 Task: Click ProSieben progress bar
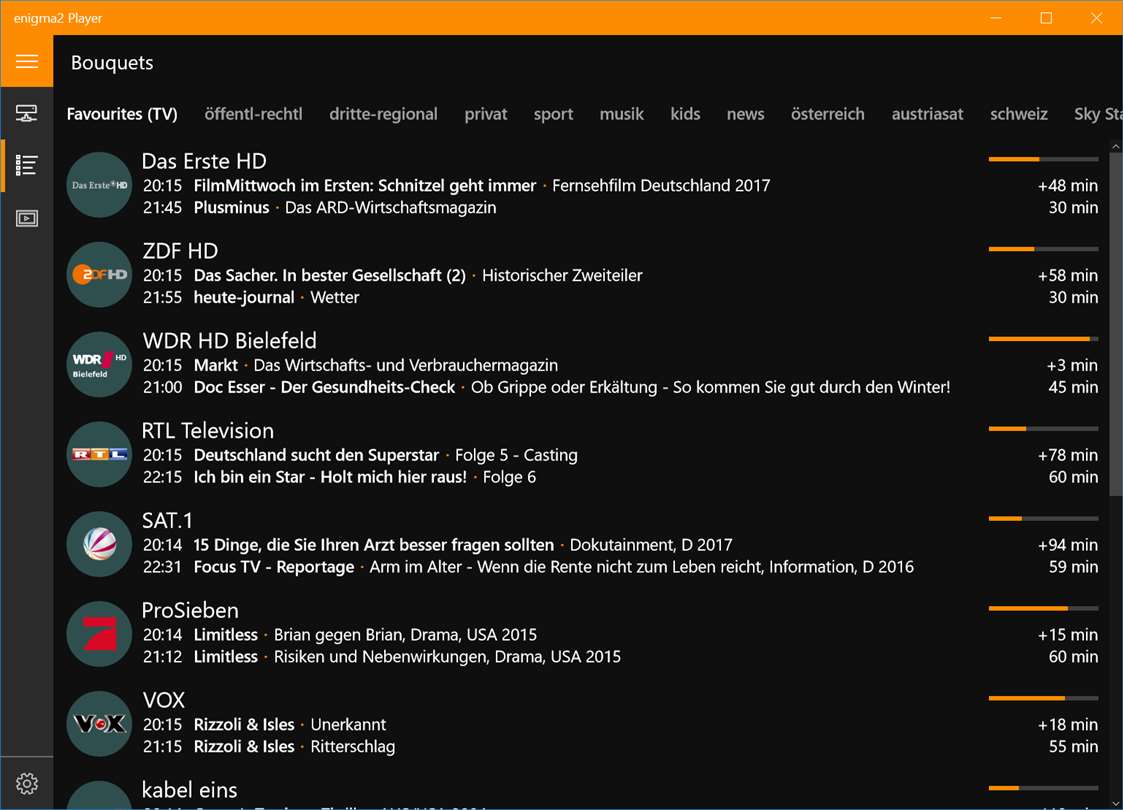coord(1044,608)
